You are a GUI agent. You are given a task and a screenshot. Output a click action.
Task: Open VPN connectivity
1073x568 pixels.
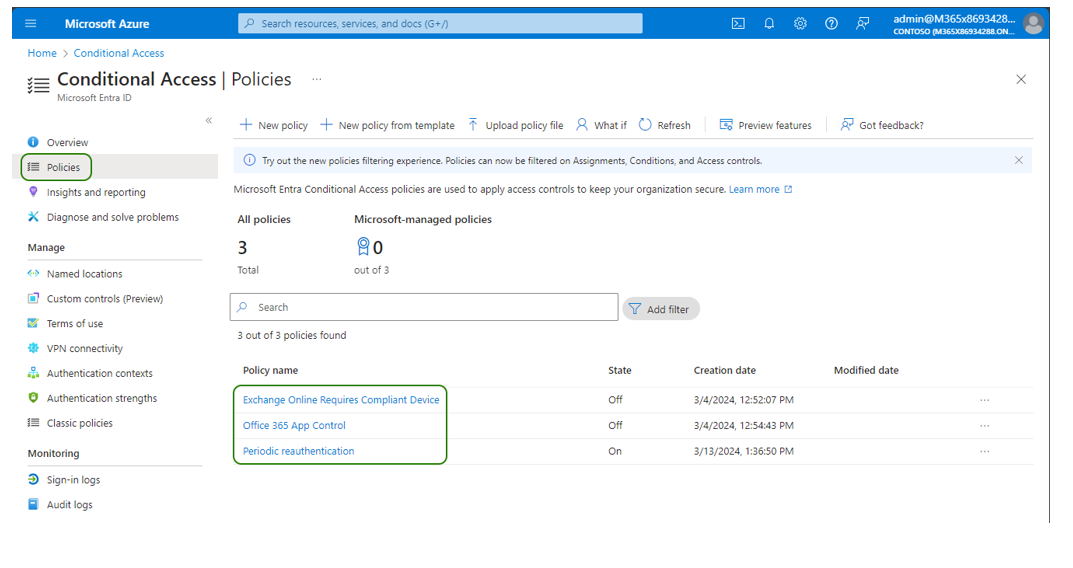[x=84, y=348]
